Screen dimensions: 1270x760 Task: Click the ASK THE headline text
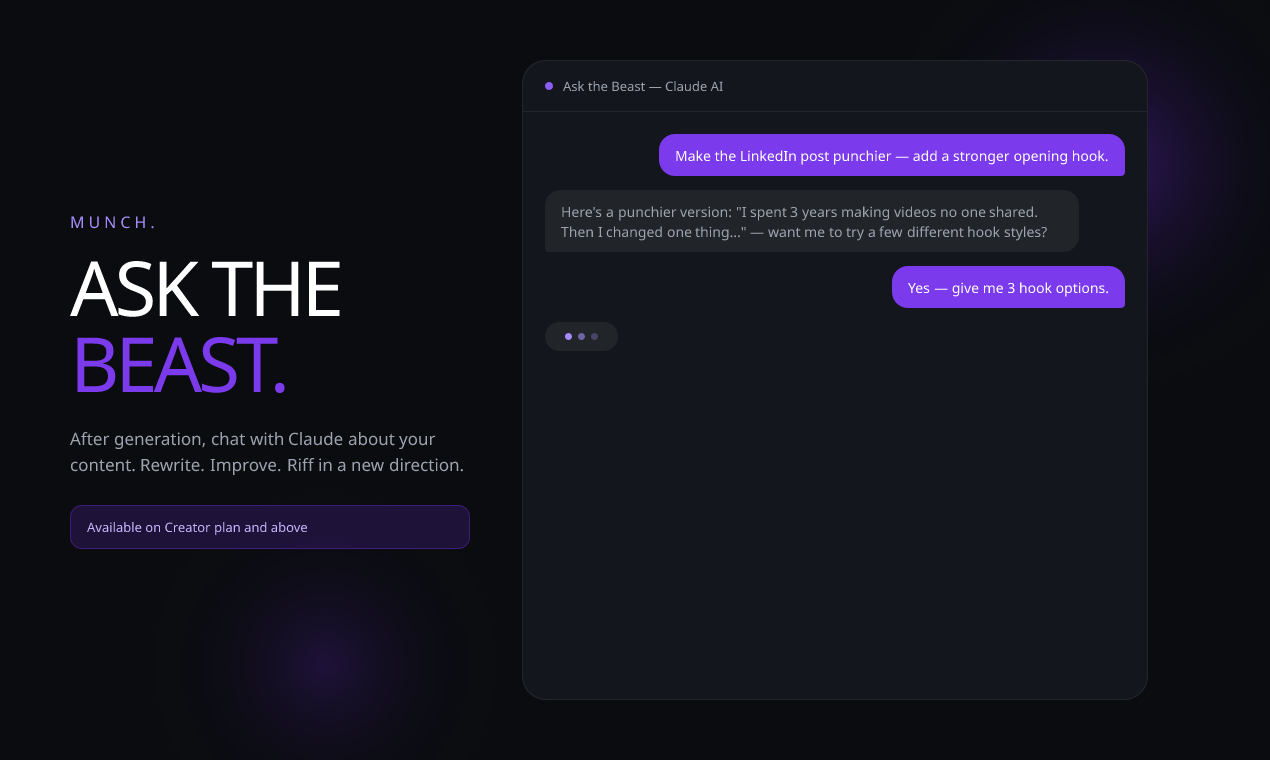(x=204, y=288)
